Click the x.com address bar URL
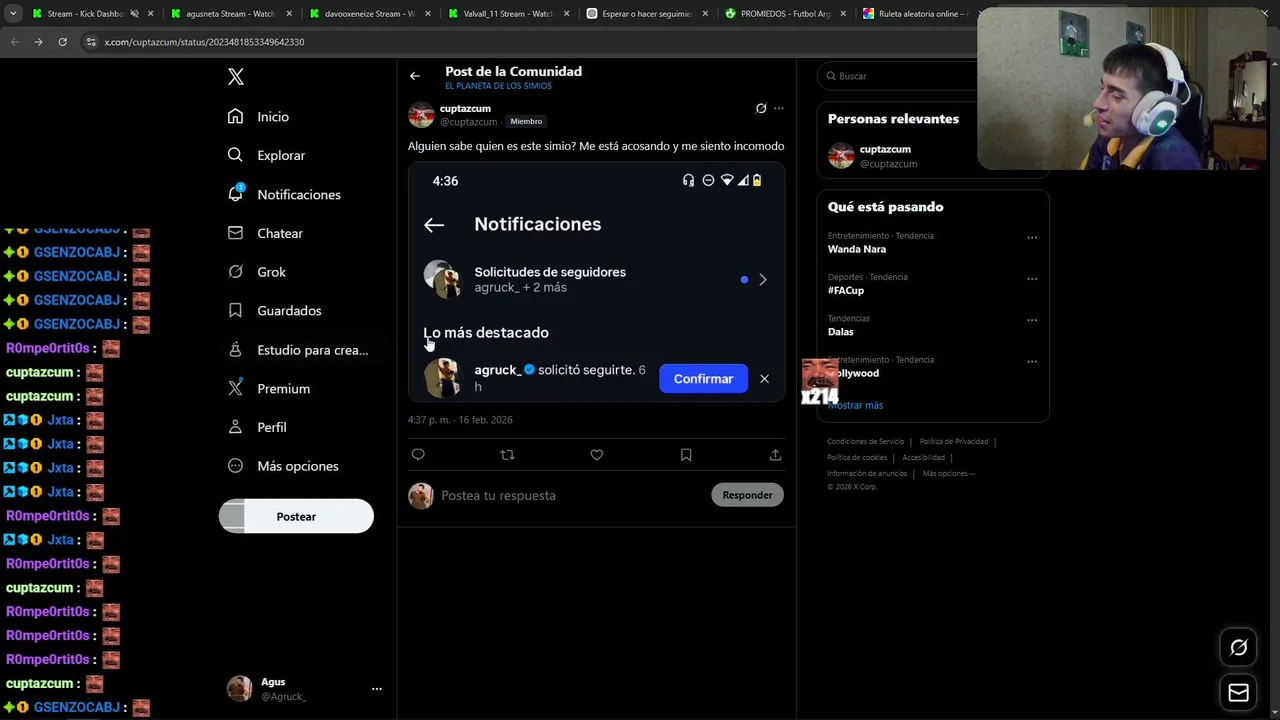The height and width of the screenshot is (720, 1280). (x=204, y=42)
